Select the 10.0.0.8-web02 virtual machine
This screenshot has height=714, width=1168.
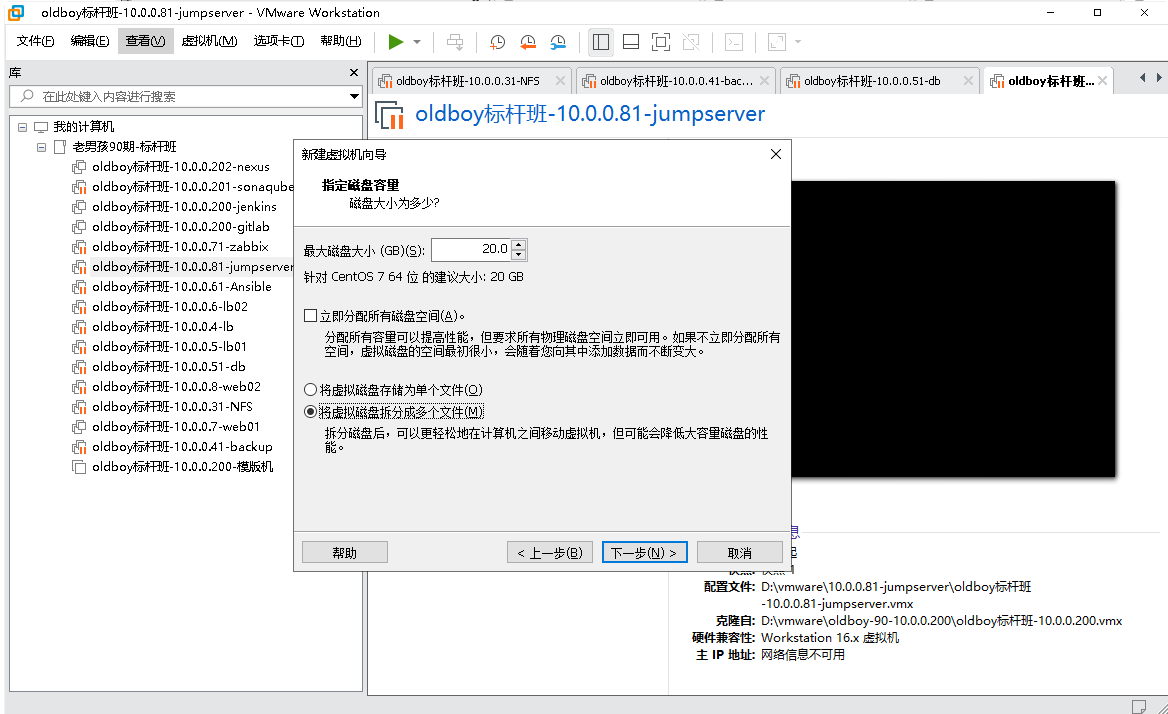(x=177, y=387)
